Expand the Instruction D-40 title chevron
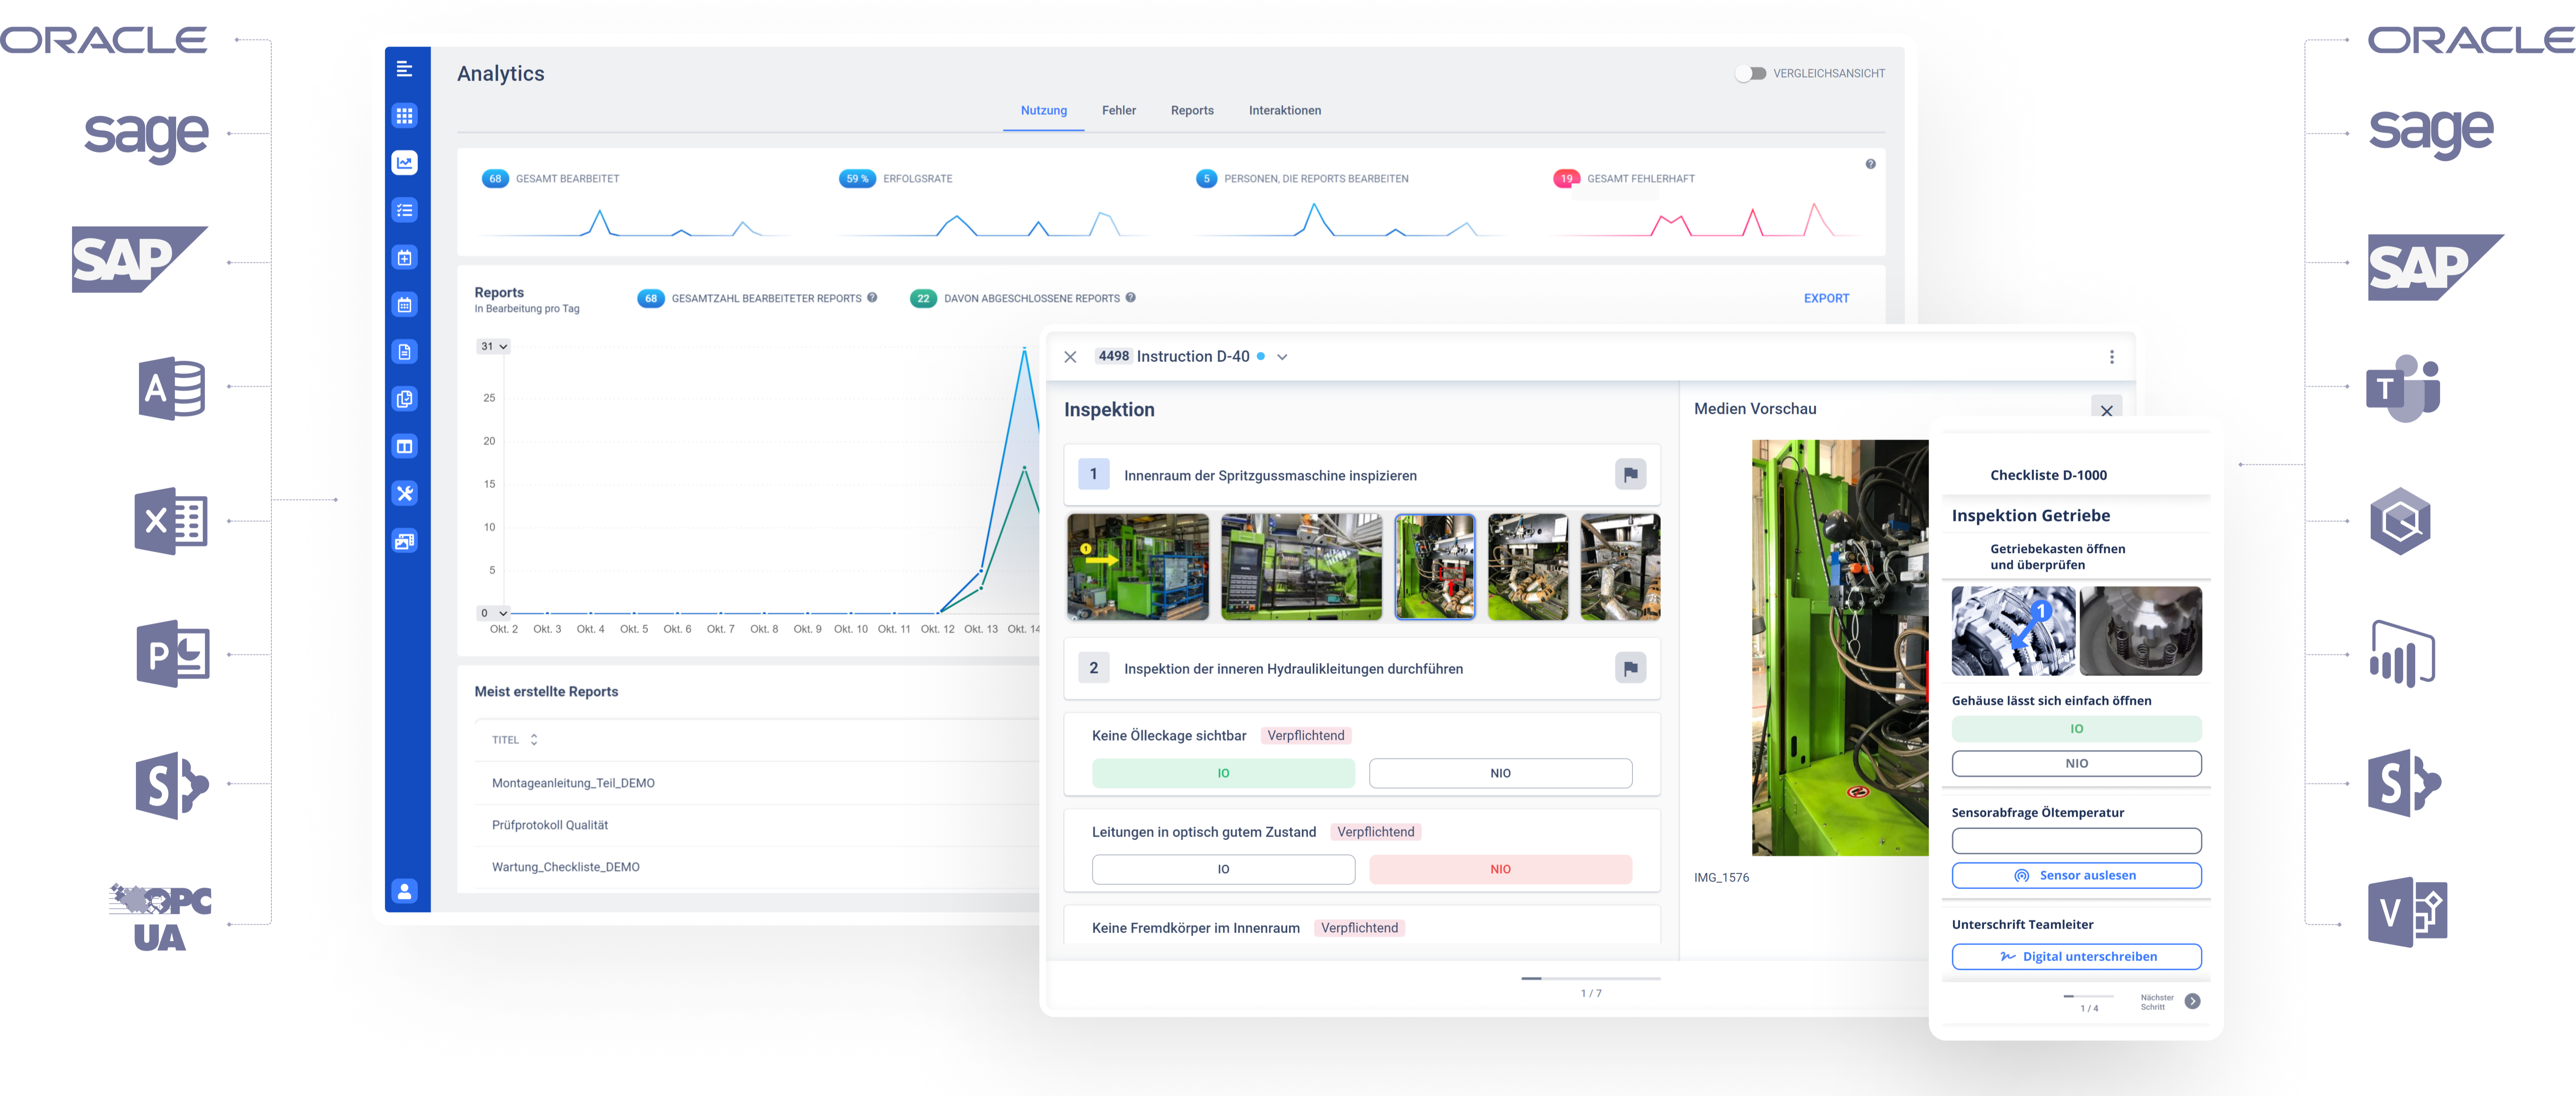This screenshot has width=2576, height=1096. pos(1282,357)
